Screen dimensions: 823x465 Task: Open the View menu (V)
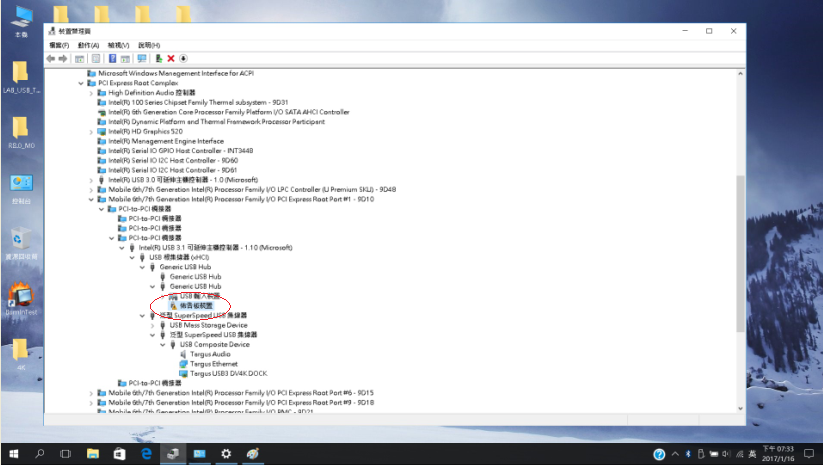[119, 45]
